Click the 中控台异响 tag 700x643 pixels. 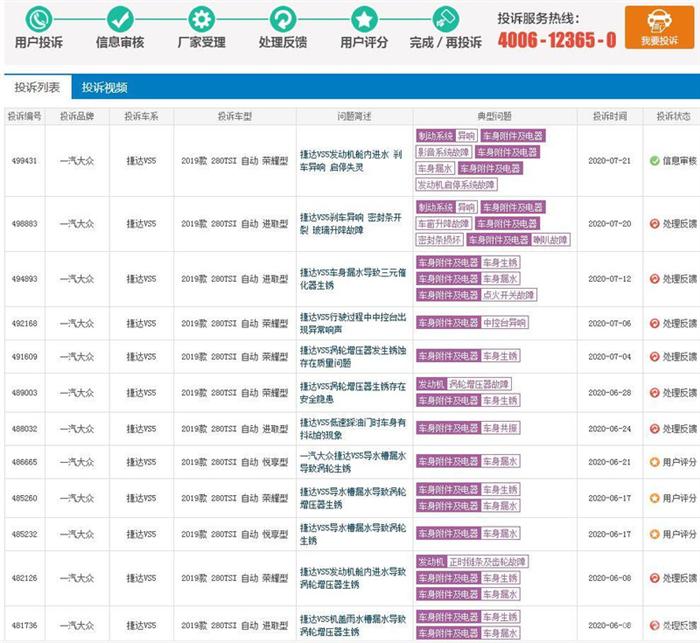504,323
